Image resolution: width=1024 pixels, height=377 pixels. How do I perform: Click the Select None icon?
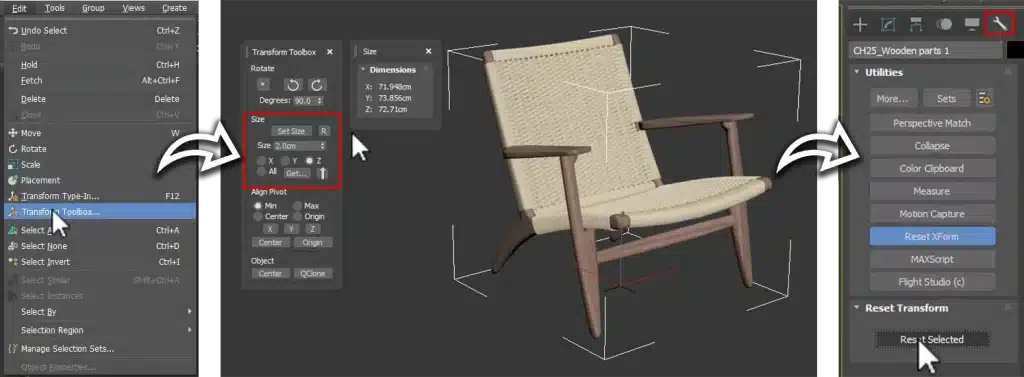pos(12,246)
